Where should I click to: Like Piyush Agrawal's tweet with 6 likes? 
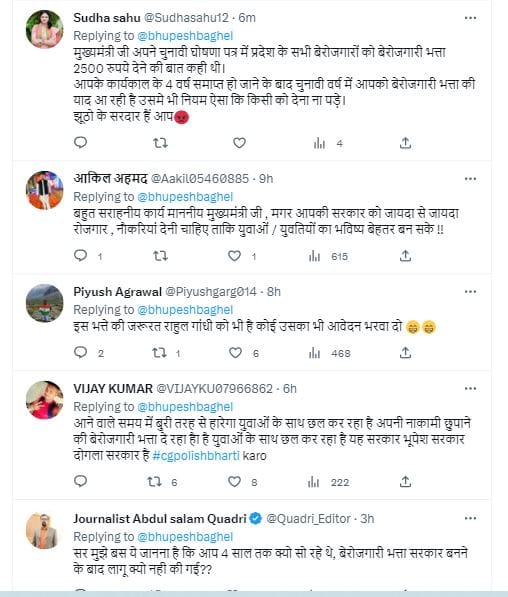[235, 353]
